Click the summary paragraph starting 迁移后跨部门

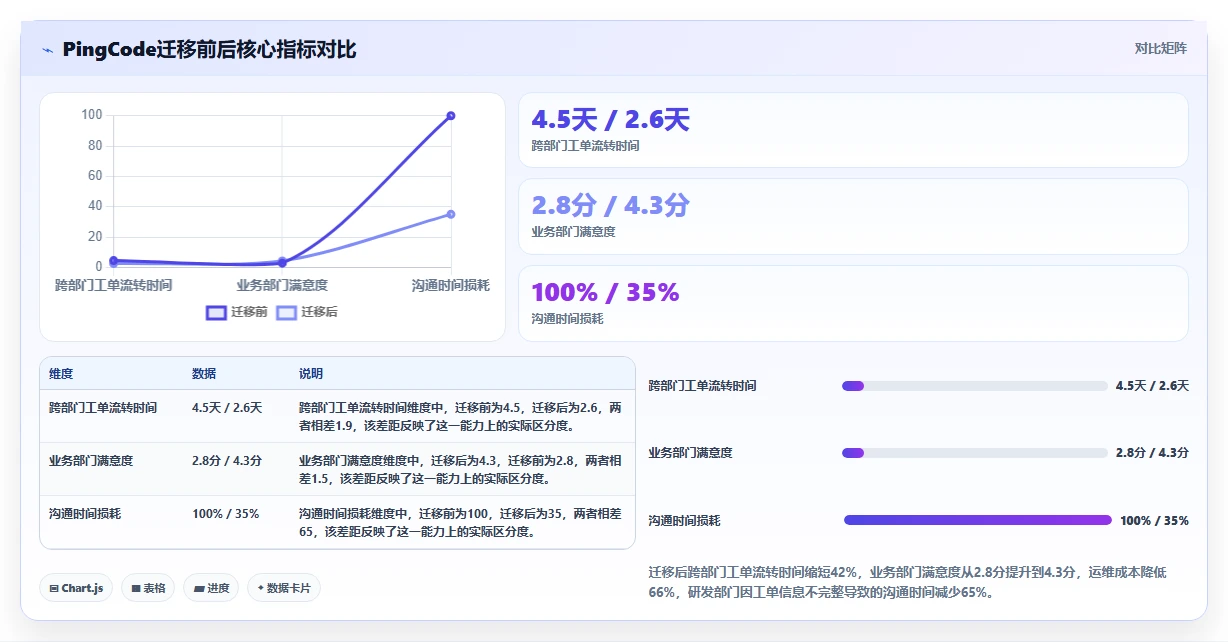(908, 583)
